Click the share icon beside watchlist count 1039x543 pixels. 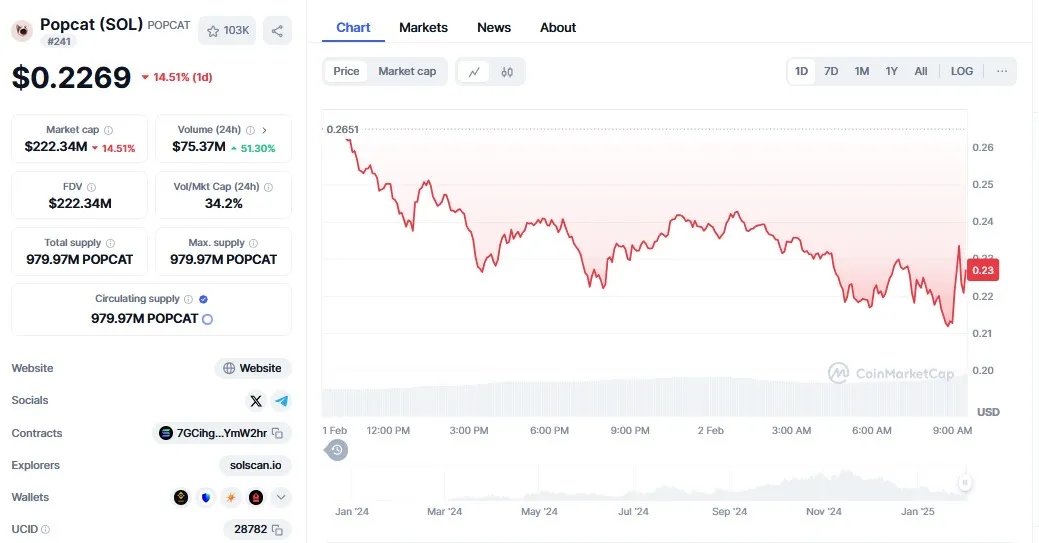pyautogui.click(x=277, y=30)
